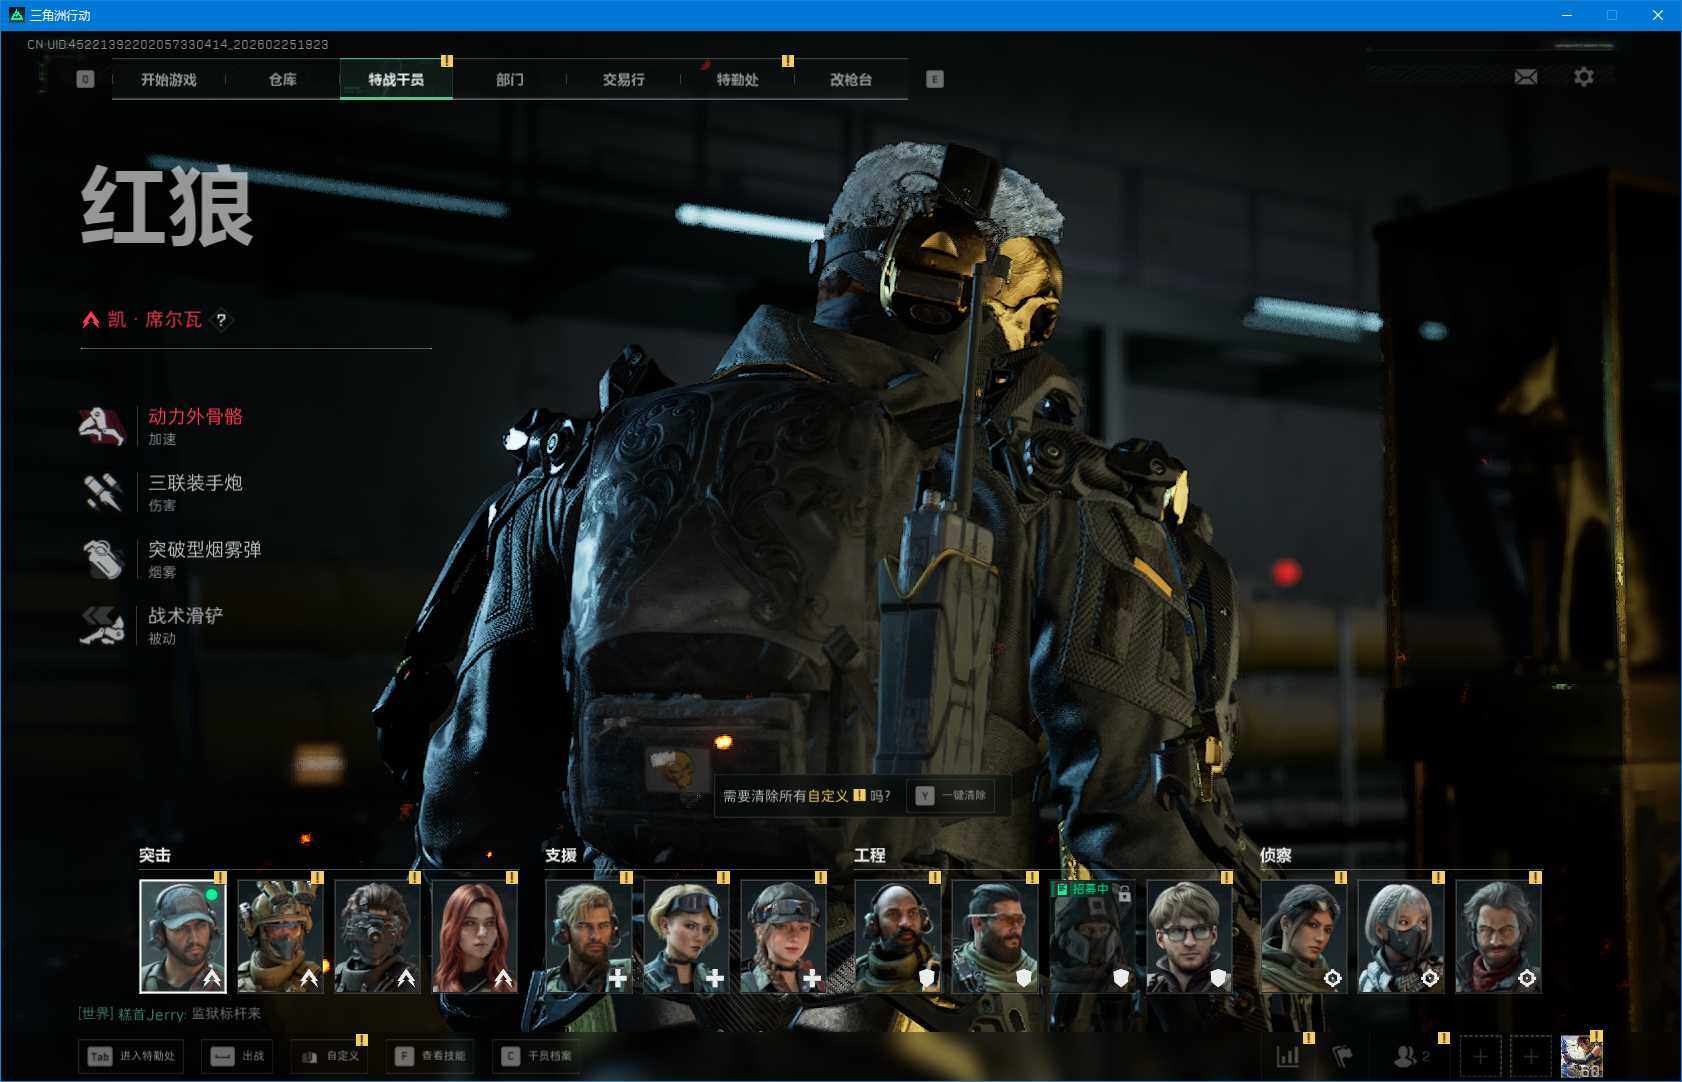Click the 查看技能 button
Viewport: 1682px width, 1082px height.
click(x=430, y=1056)
